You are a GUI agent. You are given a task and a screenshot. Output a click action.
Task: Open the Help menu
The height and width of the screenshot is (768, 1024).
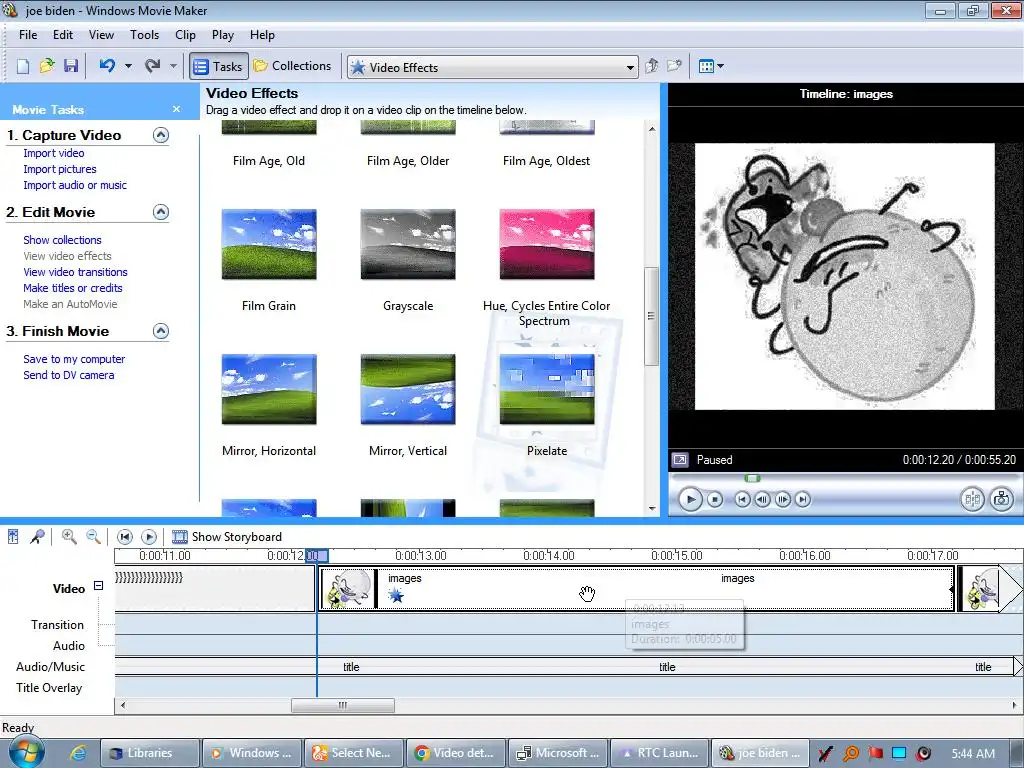point(262,35)
